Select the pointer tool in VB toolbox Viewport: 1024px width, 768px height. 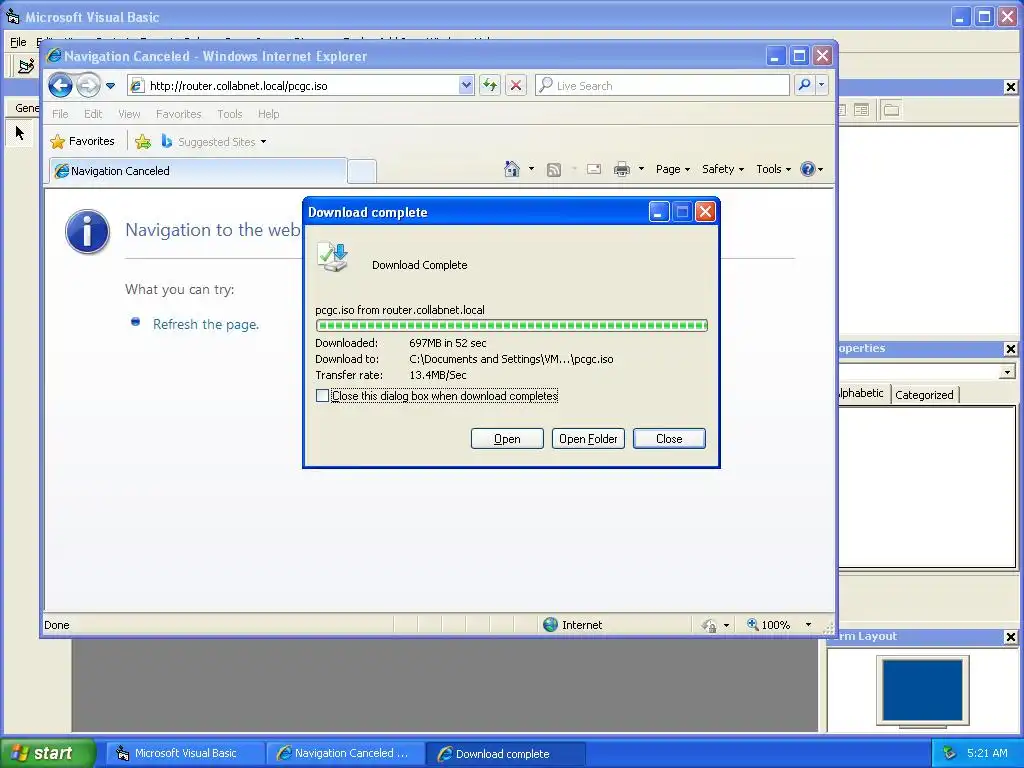(x=20, y=133)
